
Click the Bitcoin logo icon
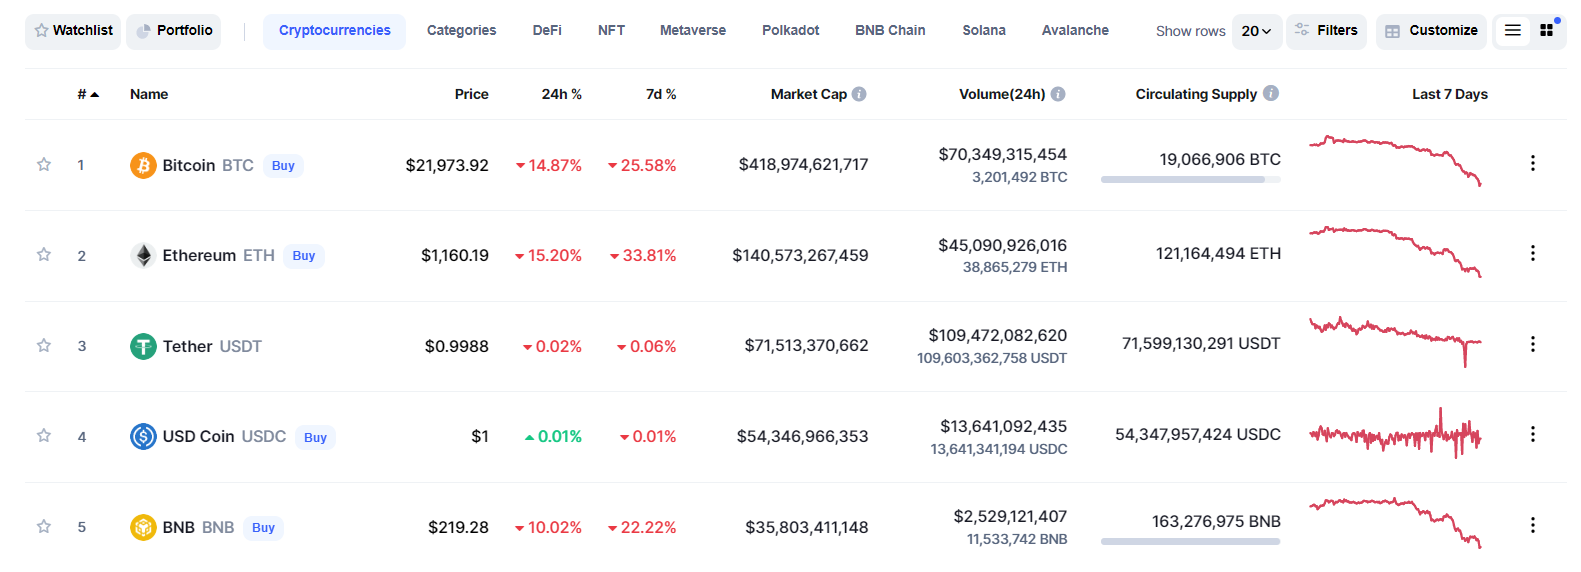[x=143, y=165]
